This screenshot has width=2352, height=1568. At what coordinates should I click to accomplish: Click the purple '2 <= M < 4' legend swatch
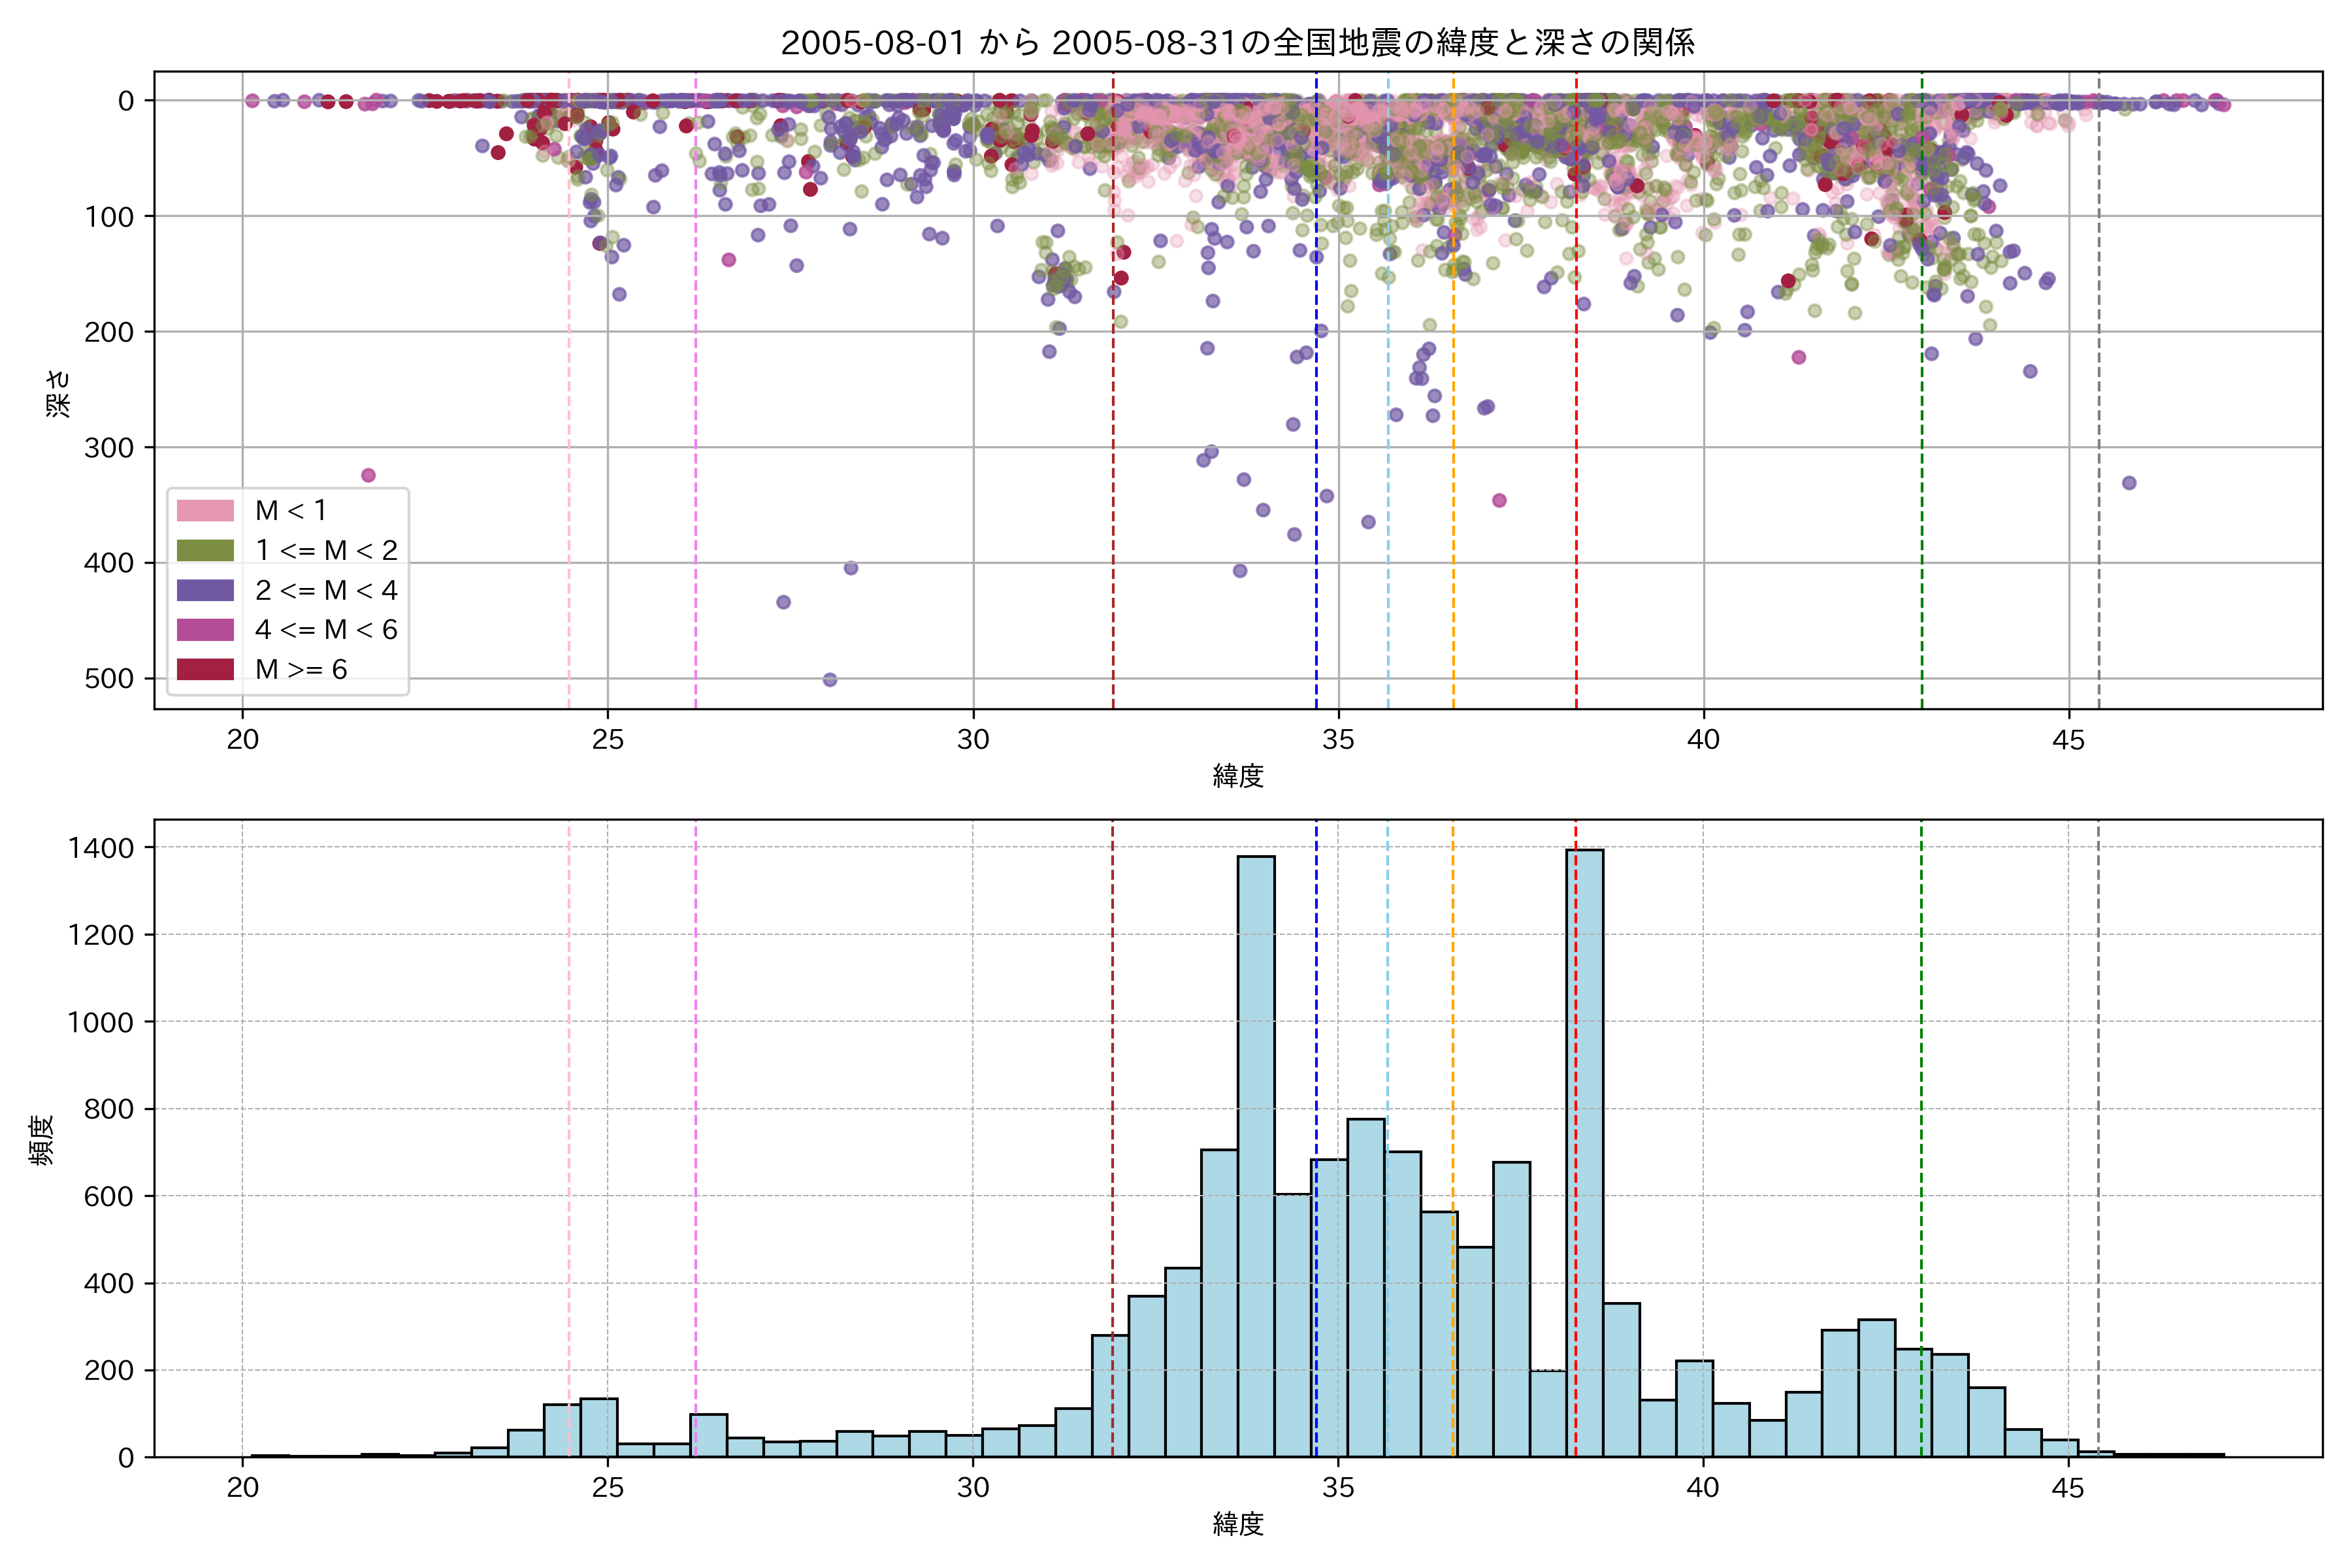(x=205, y=590)
